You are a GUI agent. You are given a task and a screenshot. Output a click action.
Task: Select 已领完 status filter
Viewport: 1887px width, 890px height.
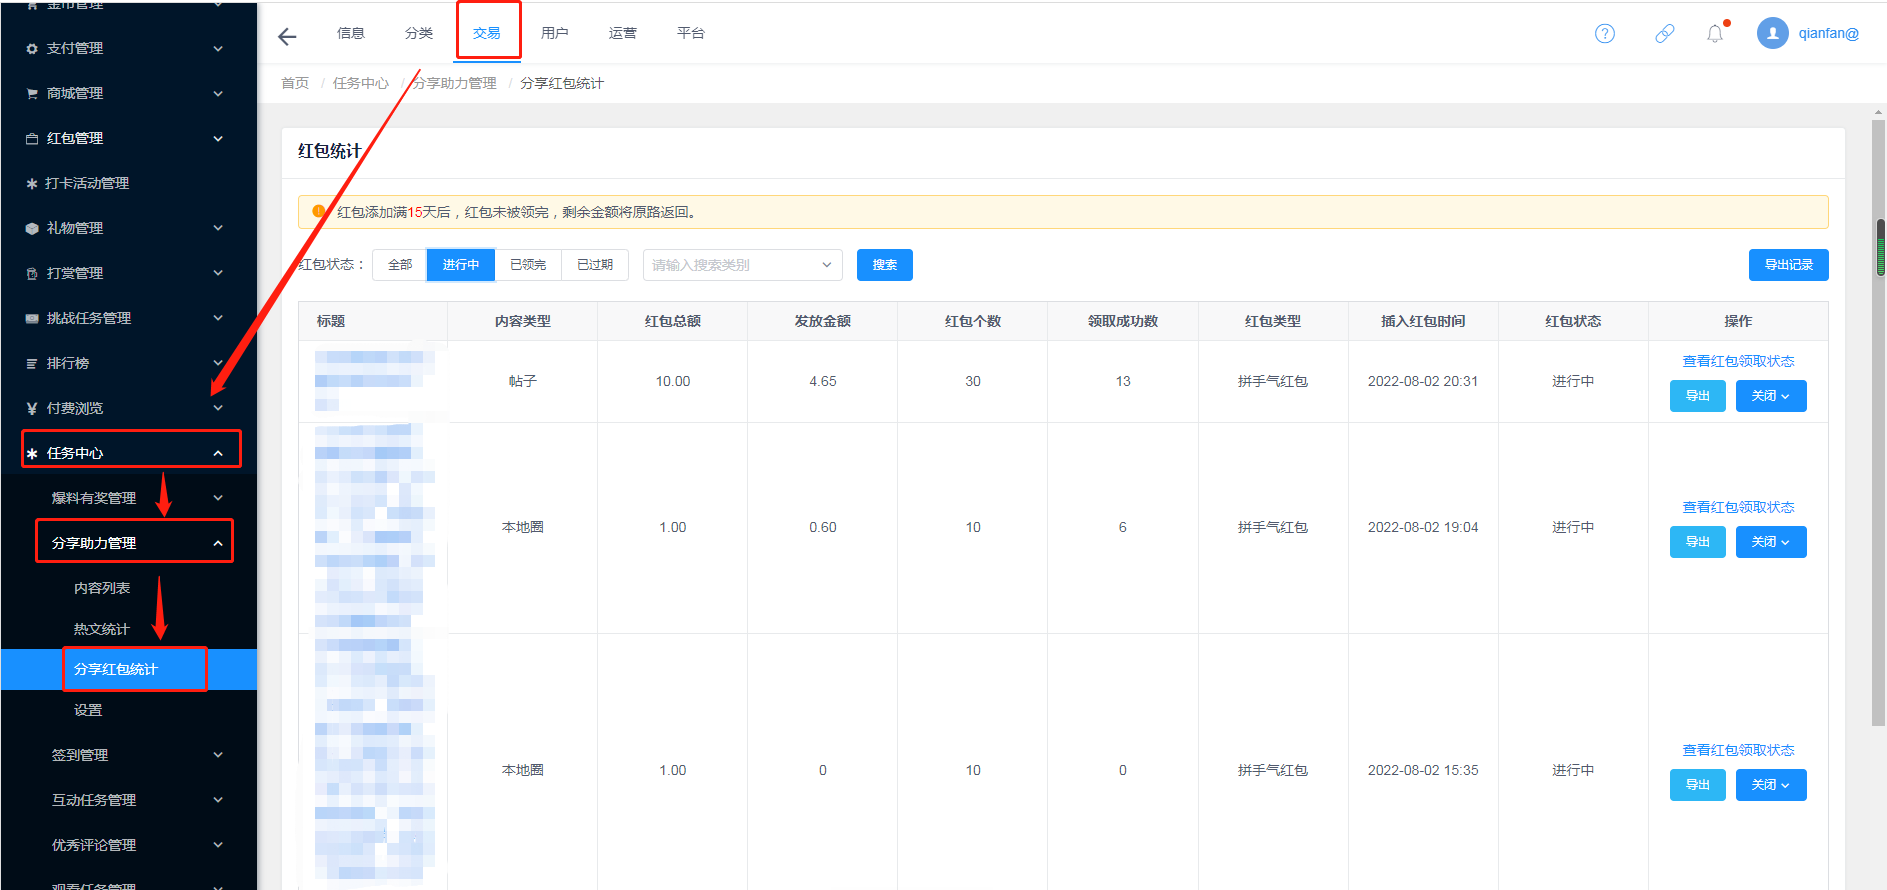coord(528,265)
